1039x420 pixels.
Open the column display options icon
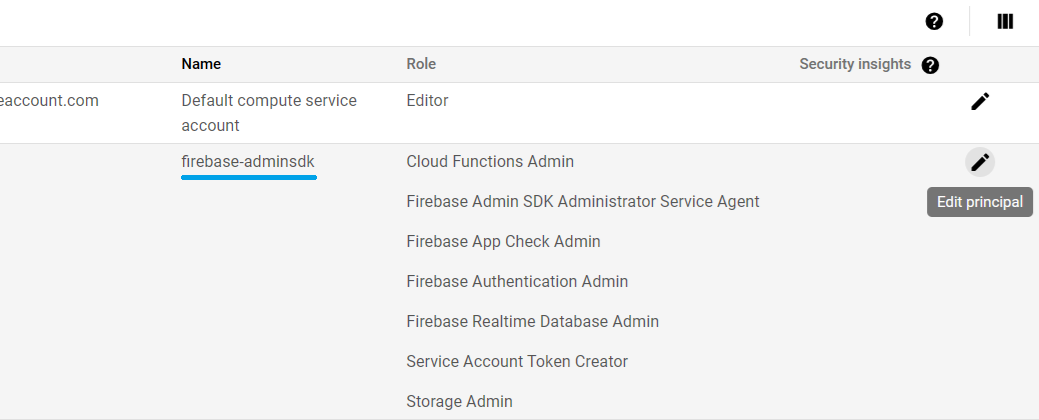tap(1006, 21)
